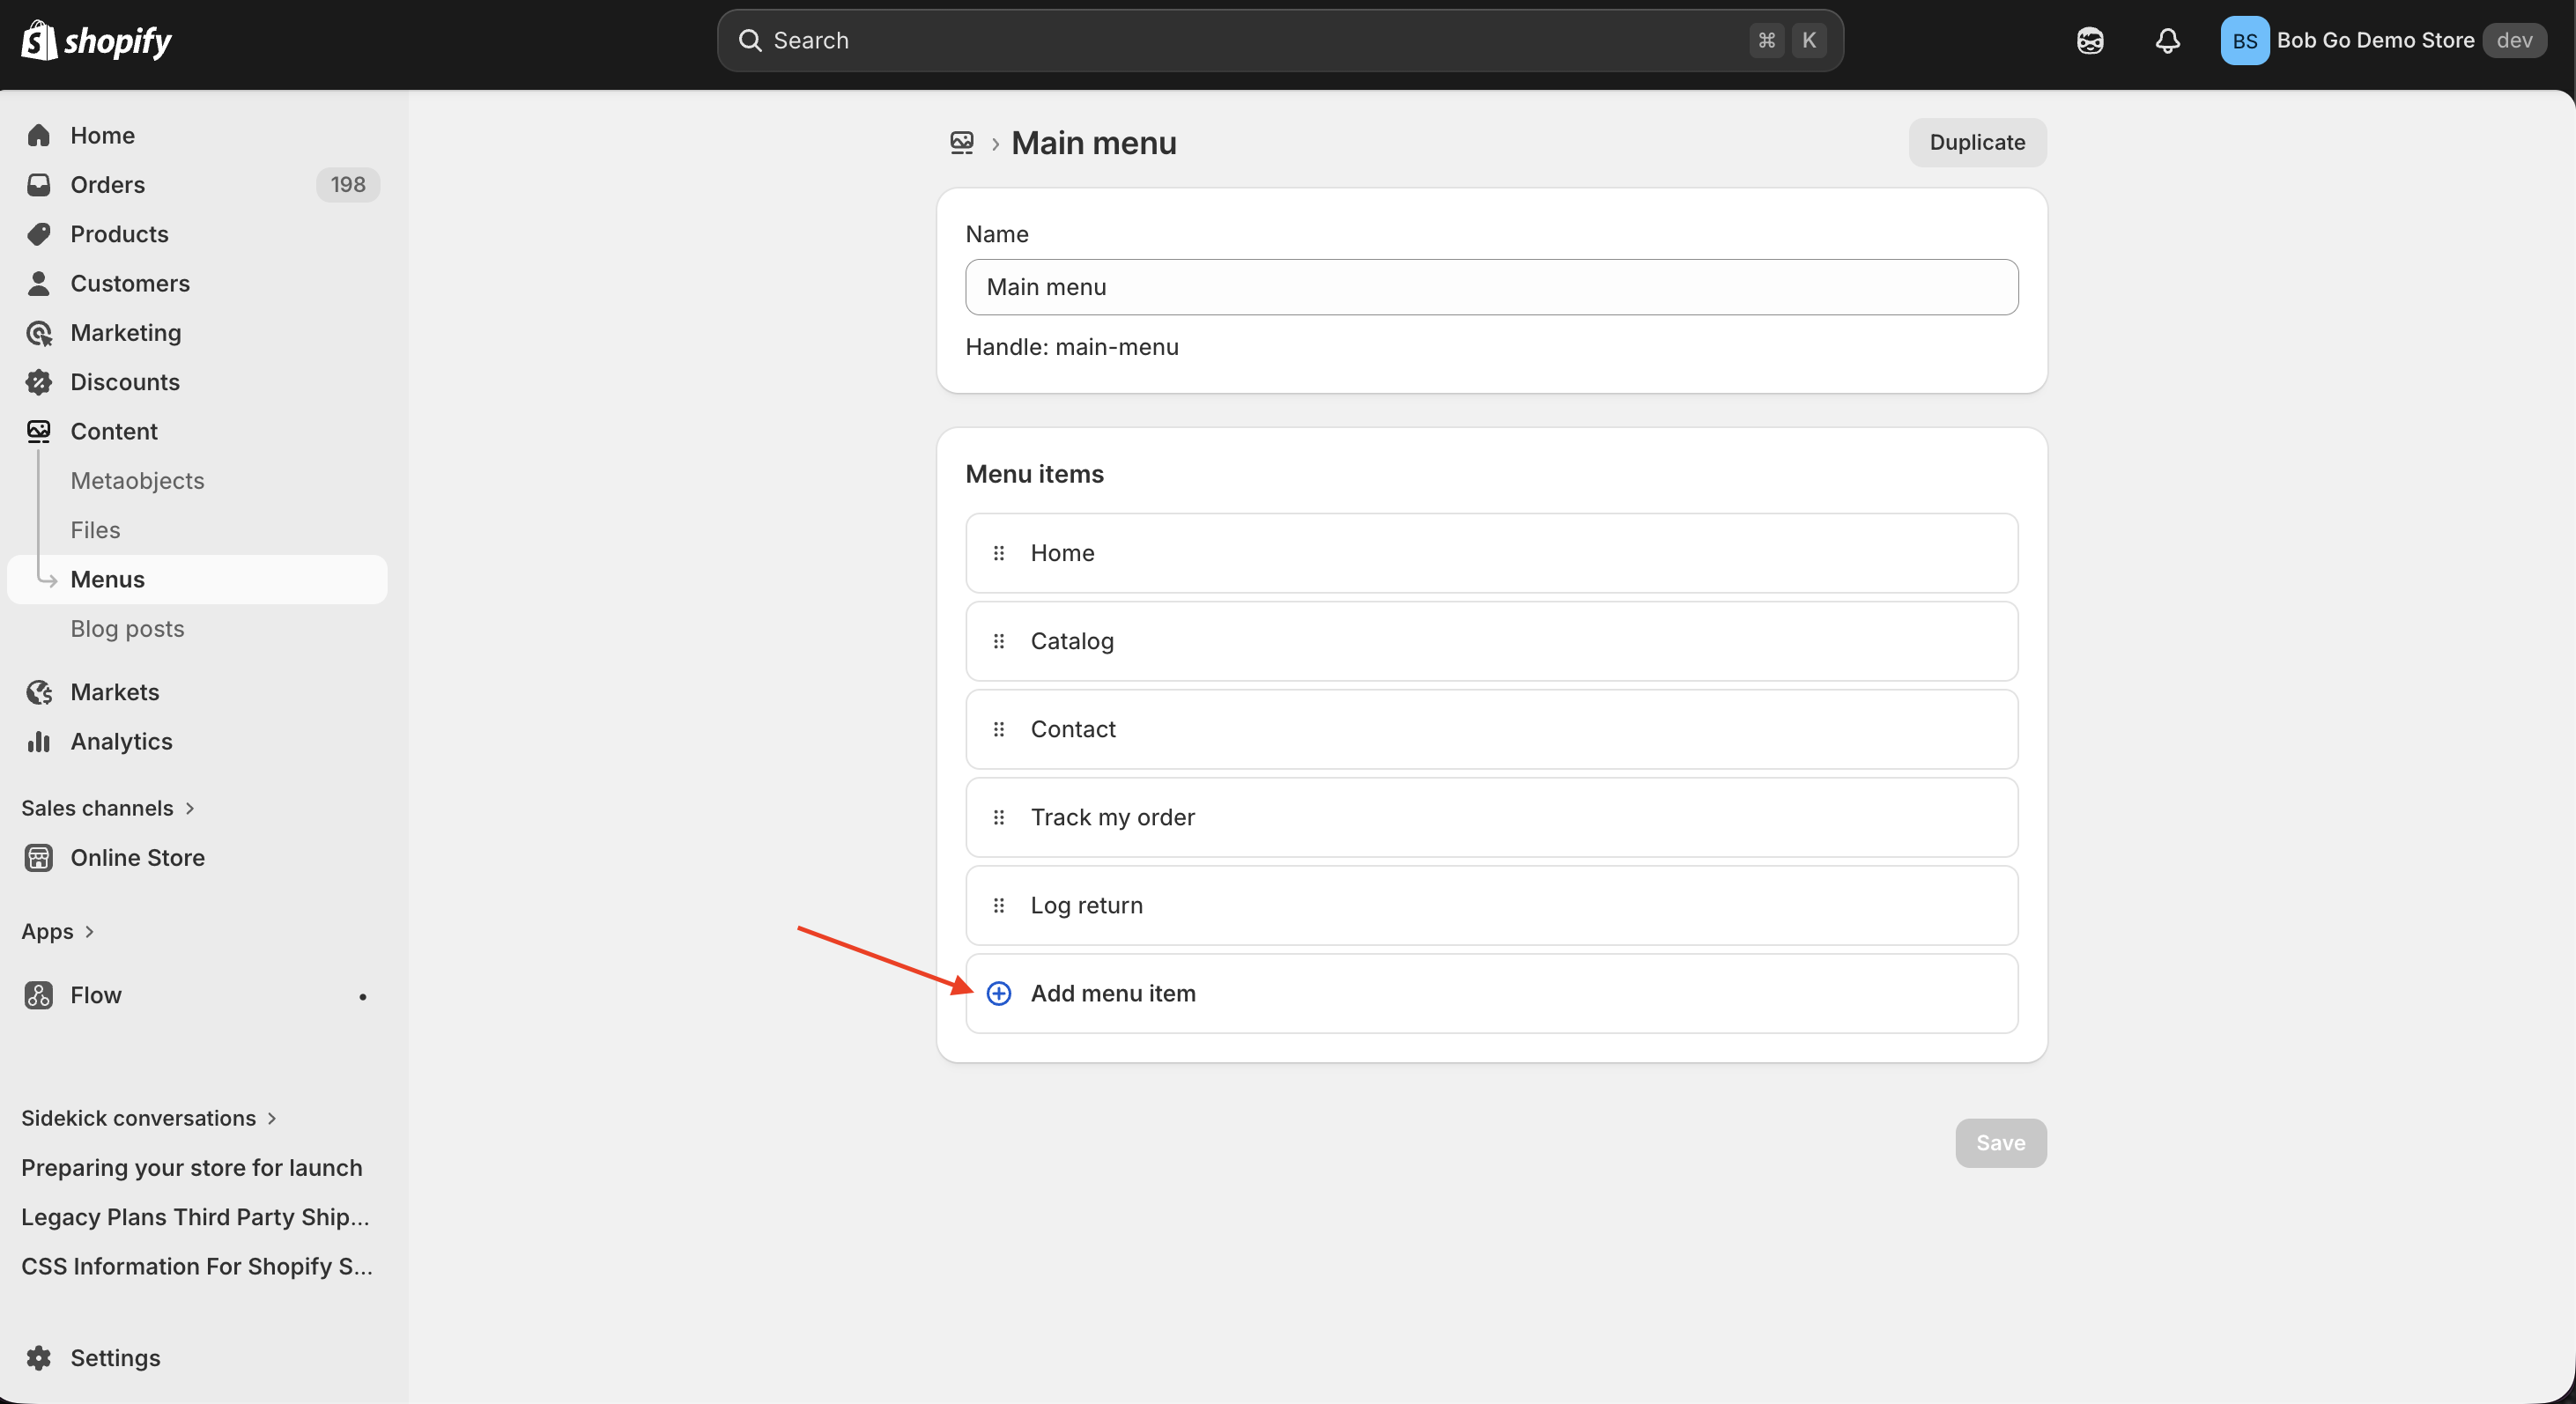Screen dimensions: 2576x1404
Task: Click the Shopify logo
Action: (96, 40)
